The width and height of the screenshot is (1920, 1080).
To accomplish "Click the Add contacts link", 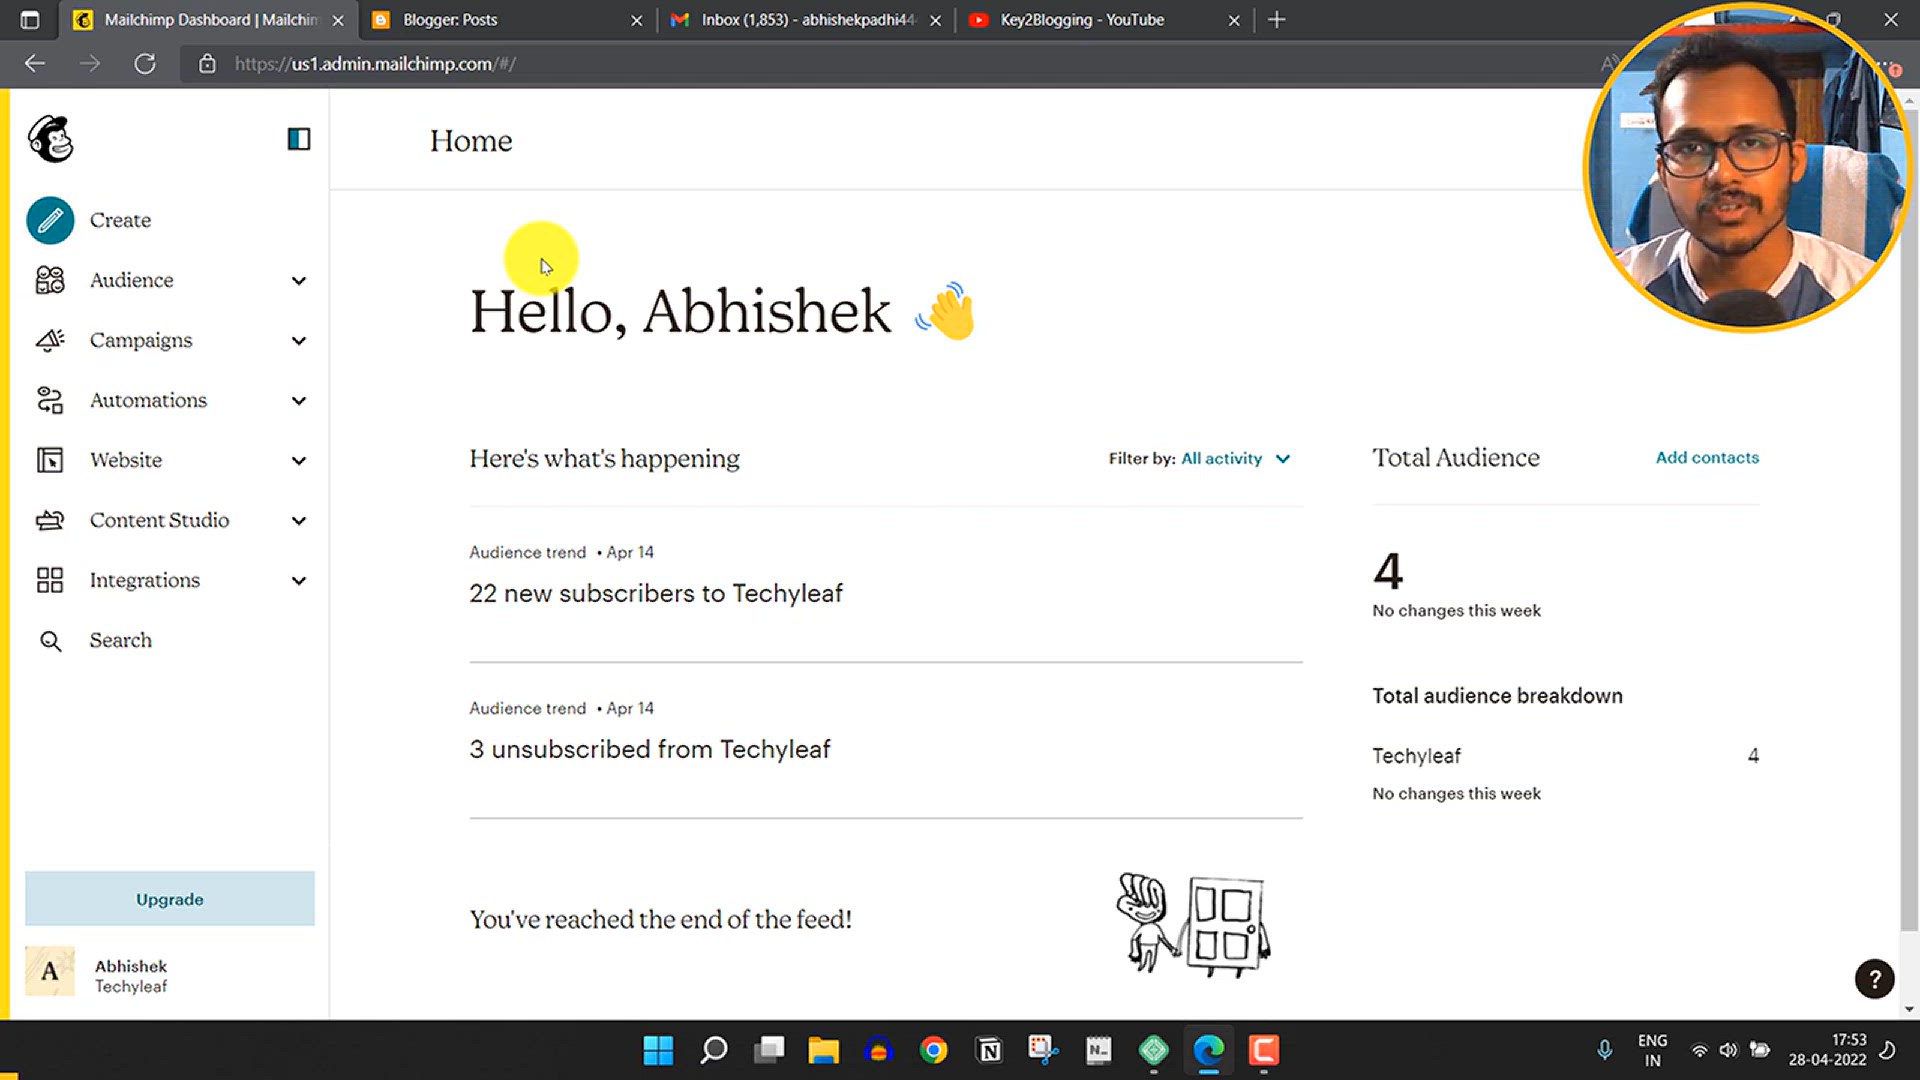I will pos(1707,458).
